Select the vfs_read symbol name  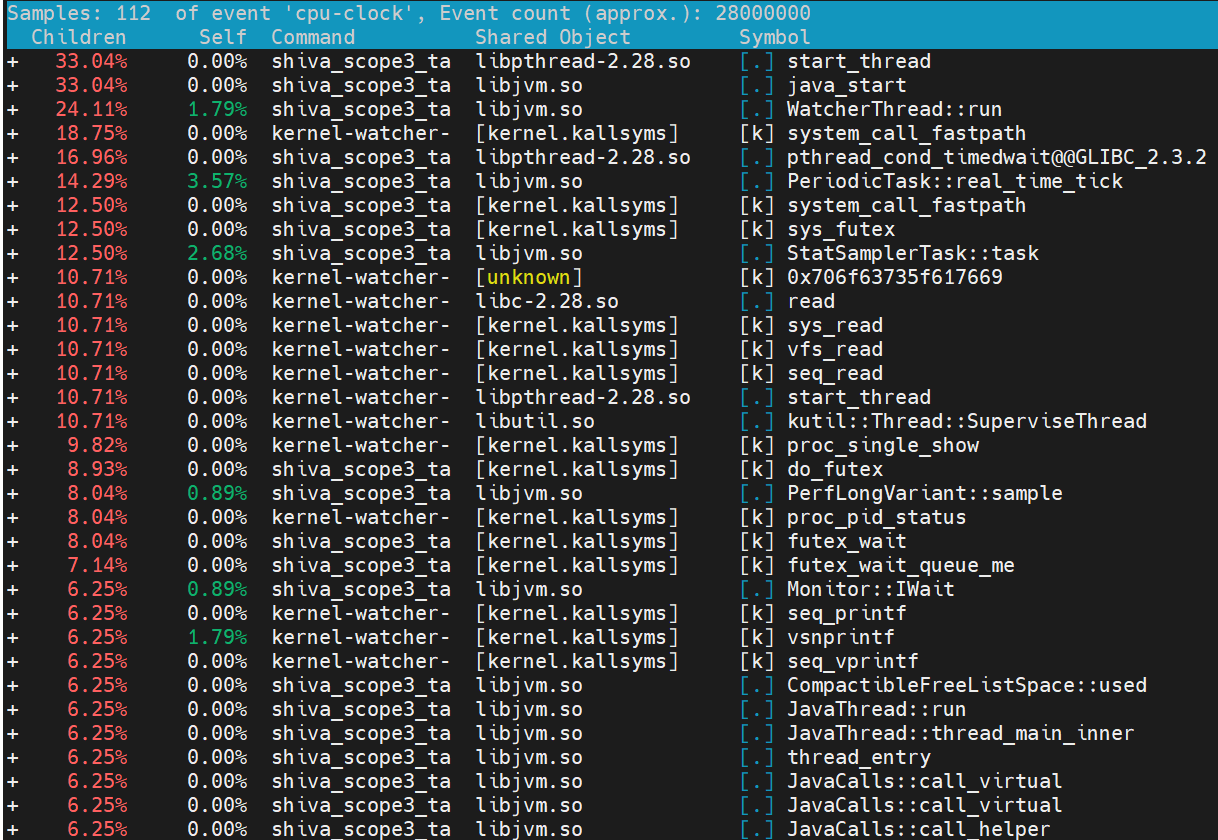(835, 350)
